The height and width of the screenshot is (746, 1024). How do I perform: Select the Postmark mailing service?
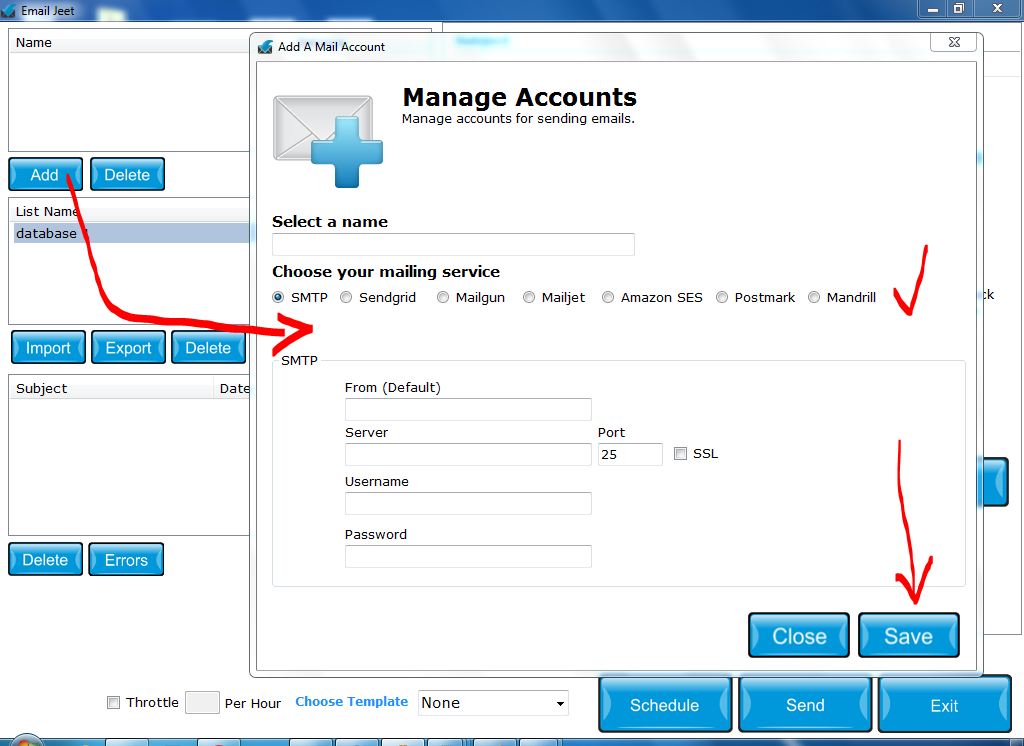click(722, 297)
